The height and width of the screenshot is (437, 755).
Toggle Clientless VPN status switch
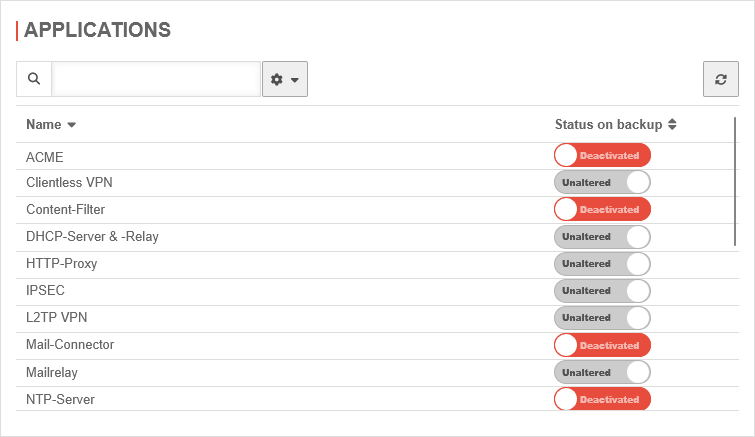[x=602, y=182]
